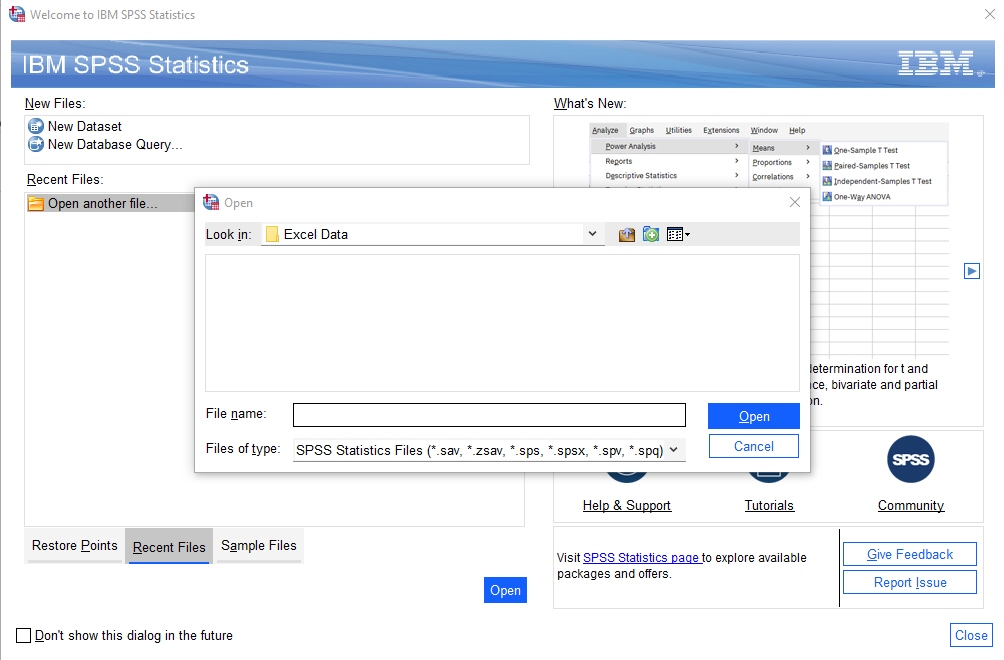This screenshot has width=1004, height=660.
Task: Open the Help & Support link
Action: click(627, 505)
